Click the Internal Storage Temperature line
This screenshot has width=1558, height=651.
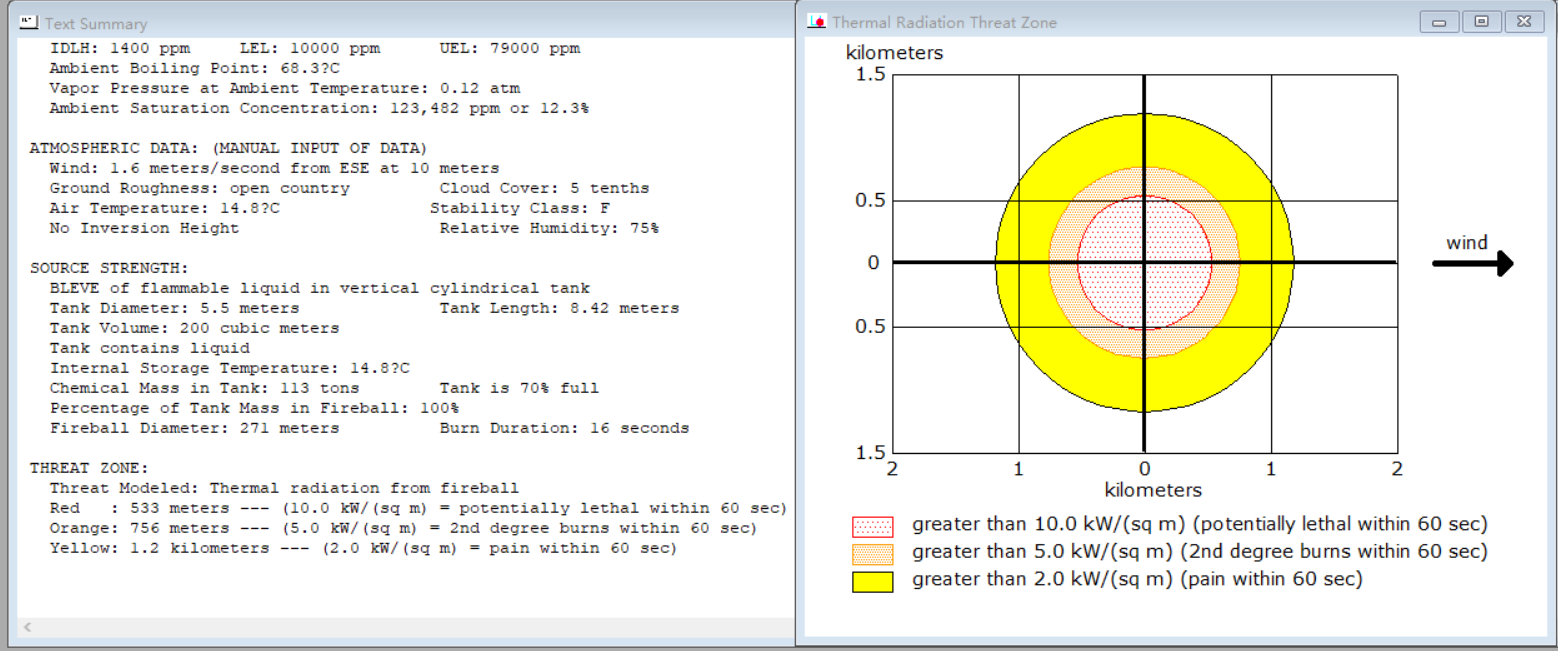coord(229,368)
